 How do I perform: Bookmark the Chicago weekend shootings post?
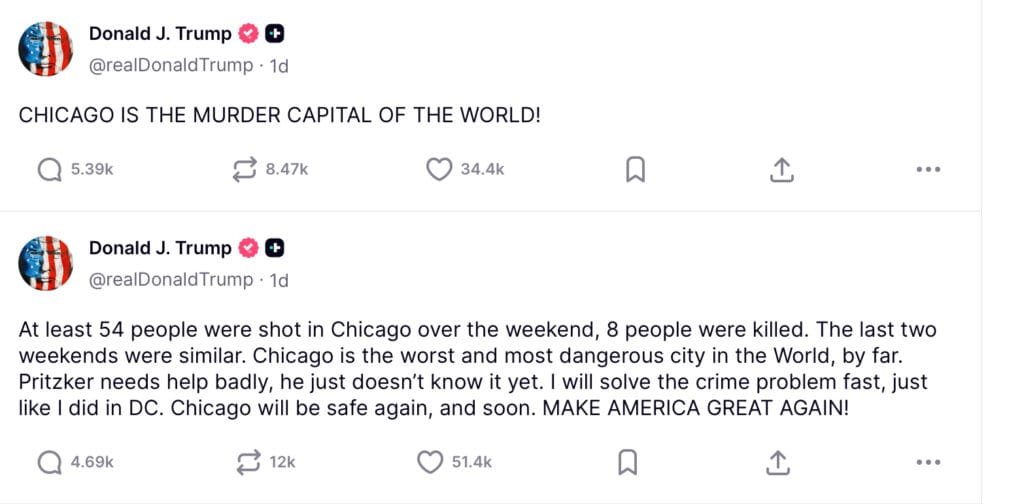(x=627, y=462)
